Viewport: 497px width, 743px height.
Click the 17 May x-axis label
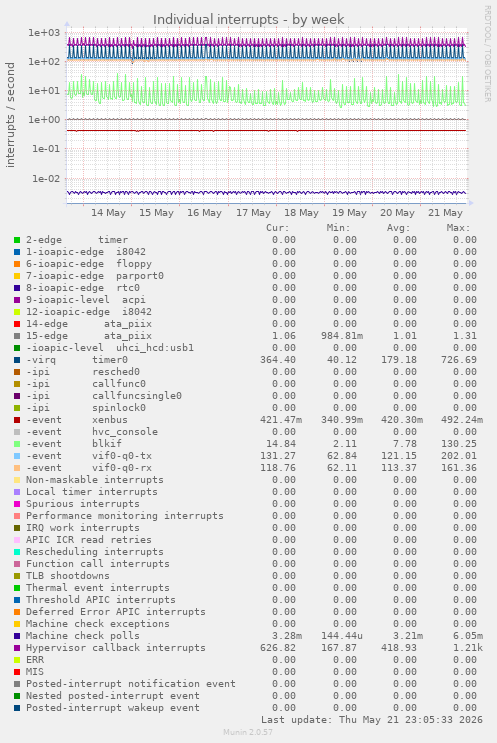click(253, 213)
